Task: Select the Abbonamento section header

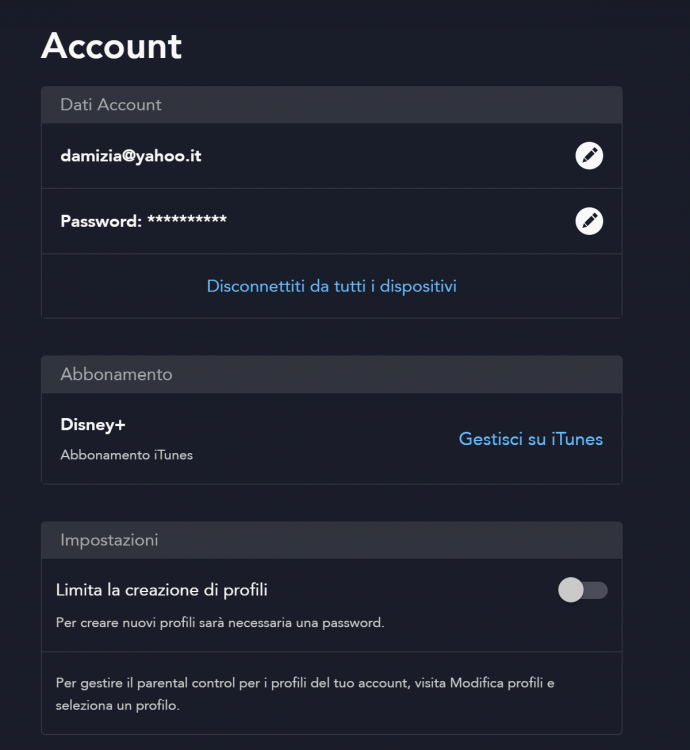Action: pos(116,374)
